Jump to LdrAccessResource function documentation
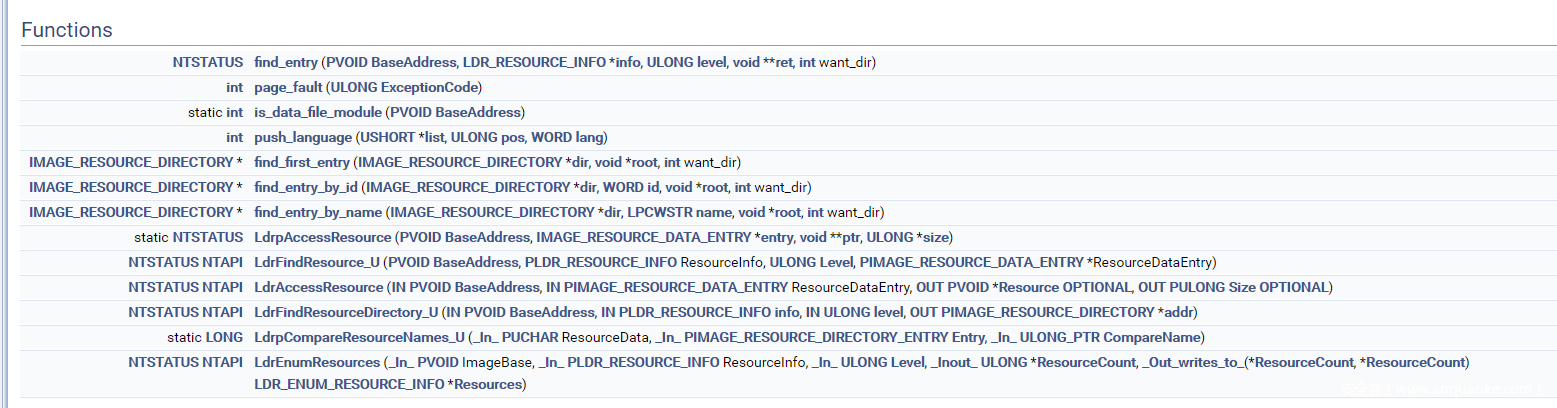Viewport: 1557px width, 408px height. pyautogui.click(x=318, y=287)
